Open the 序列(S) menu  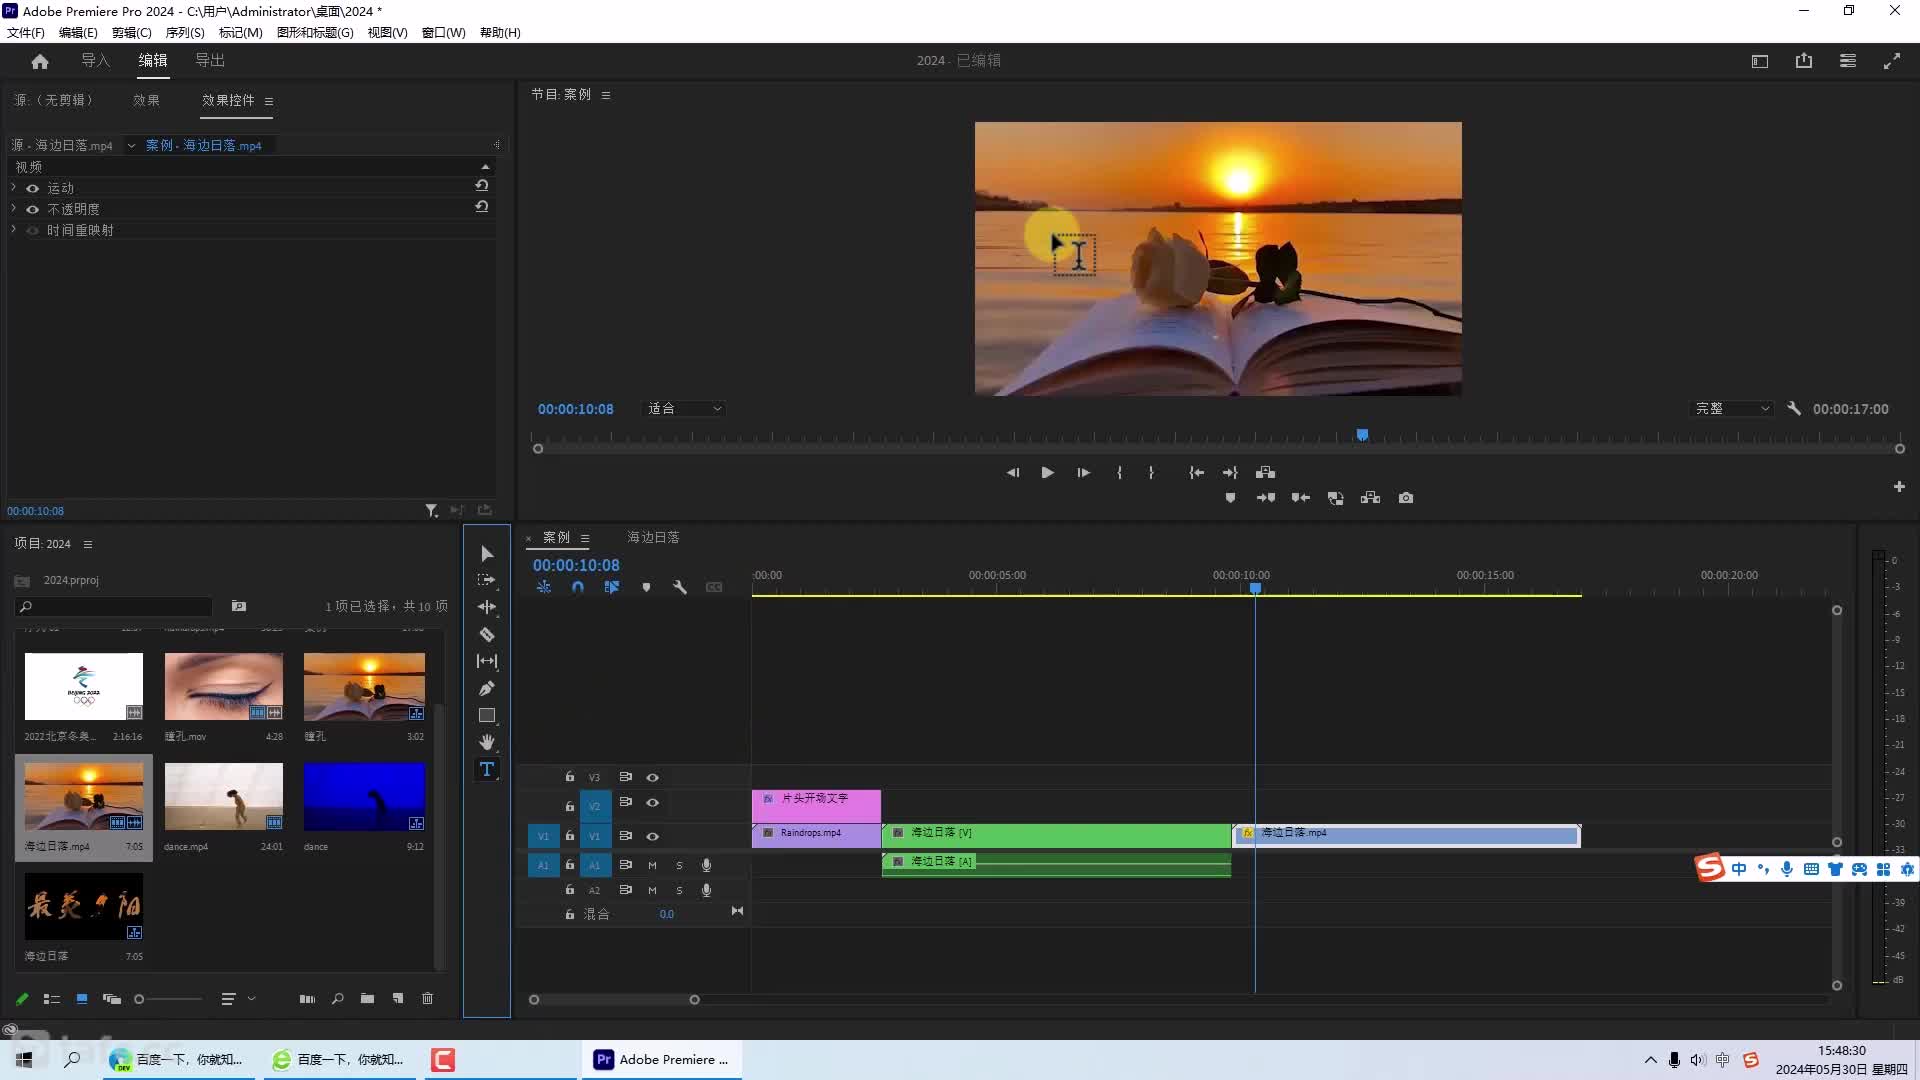pyautogui.click(x=185, y=33)
